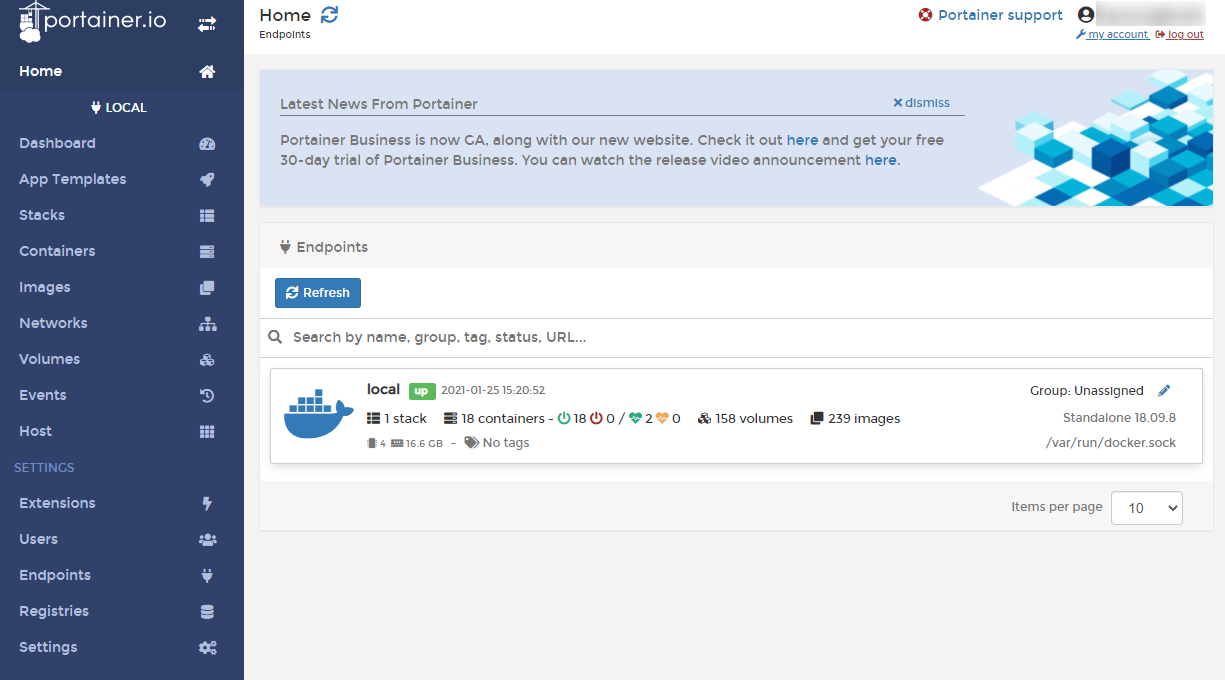Open App Templates in the sidebar
Image resolution: width=1225 pixels, height=680 pixels.
pyautogui.click(x=122, y=180)
